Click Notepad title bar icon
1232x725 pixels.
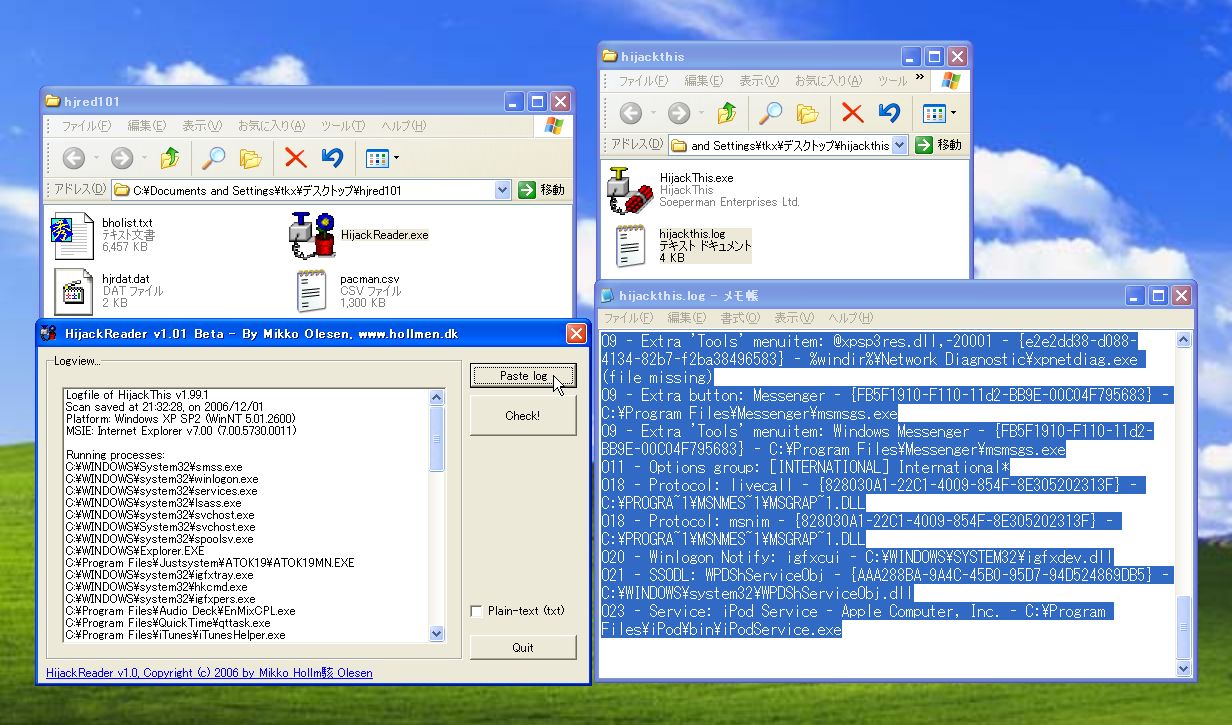609,295
